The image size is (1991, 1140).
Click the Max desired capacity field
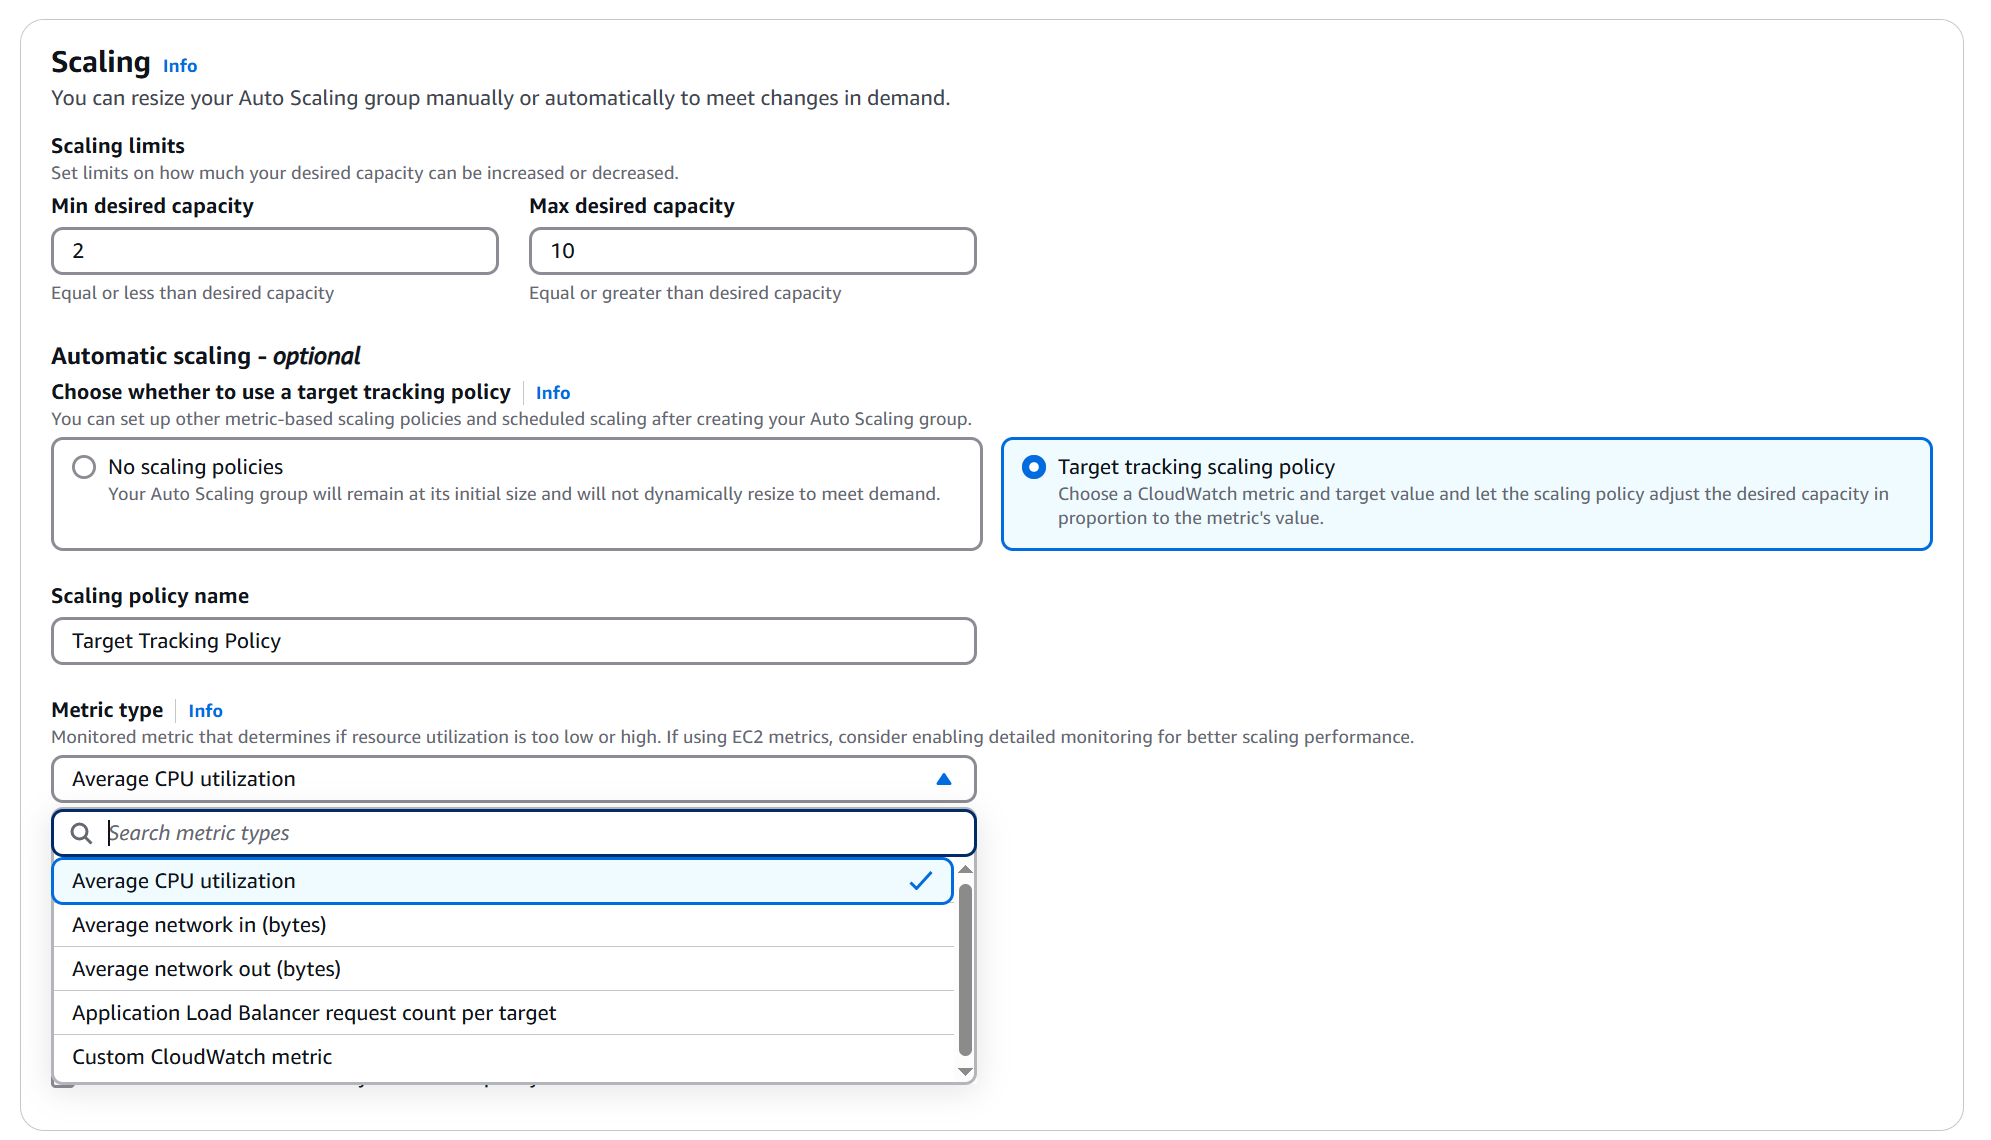click(x=752, y=251)
